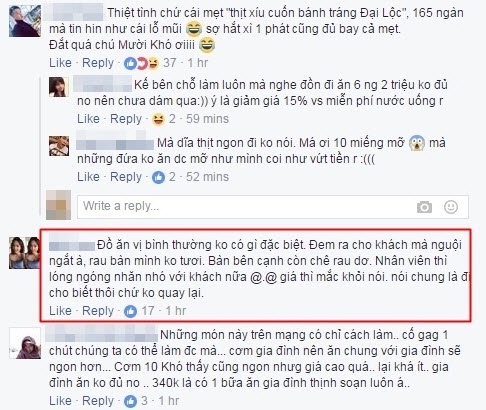Open the emoji smiley picker in reply box
This screenshot has width=486, height=410.
coord(451,207)
